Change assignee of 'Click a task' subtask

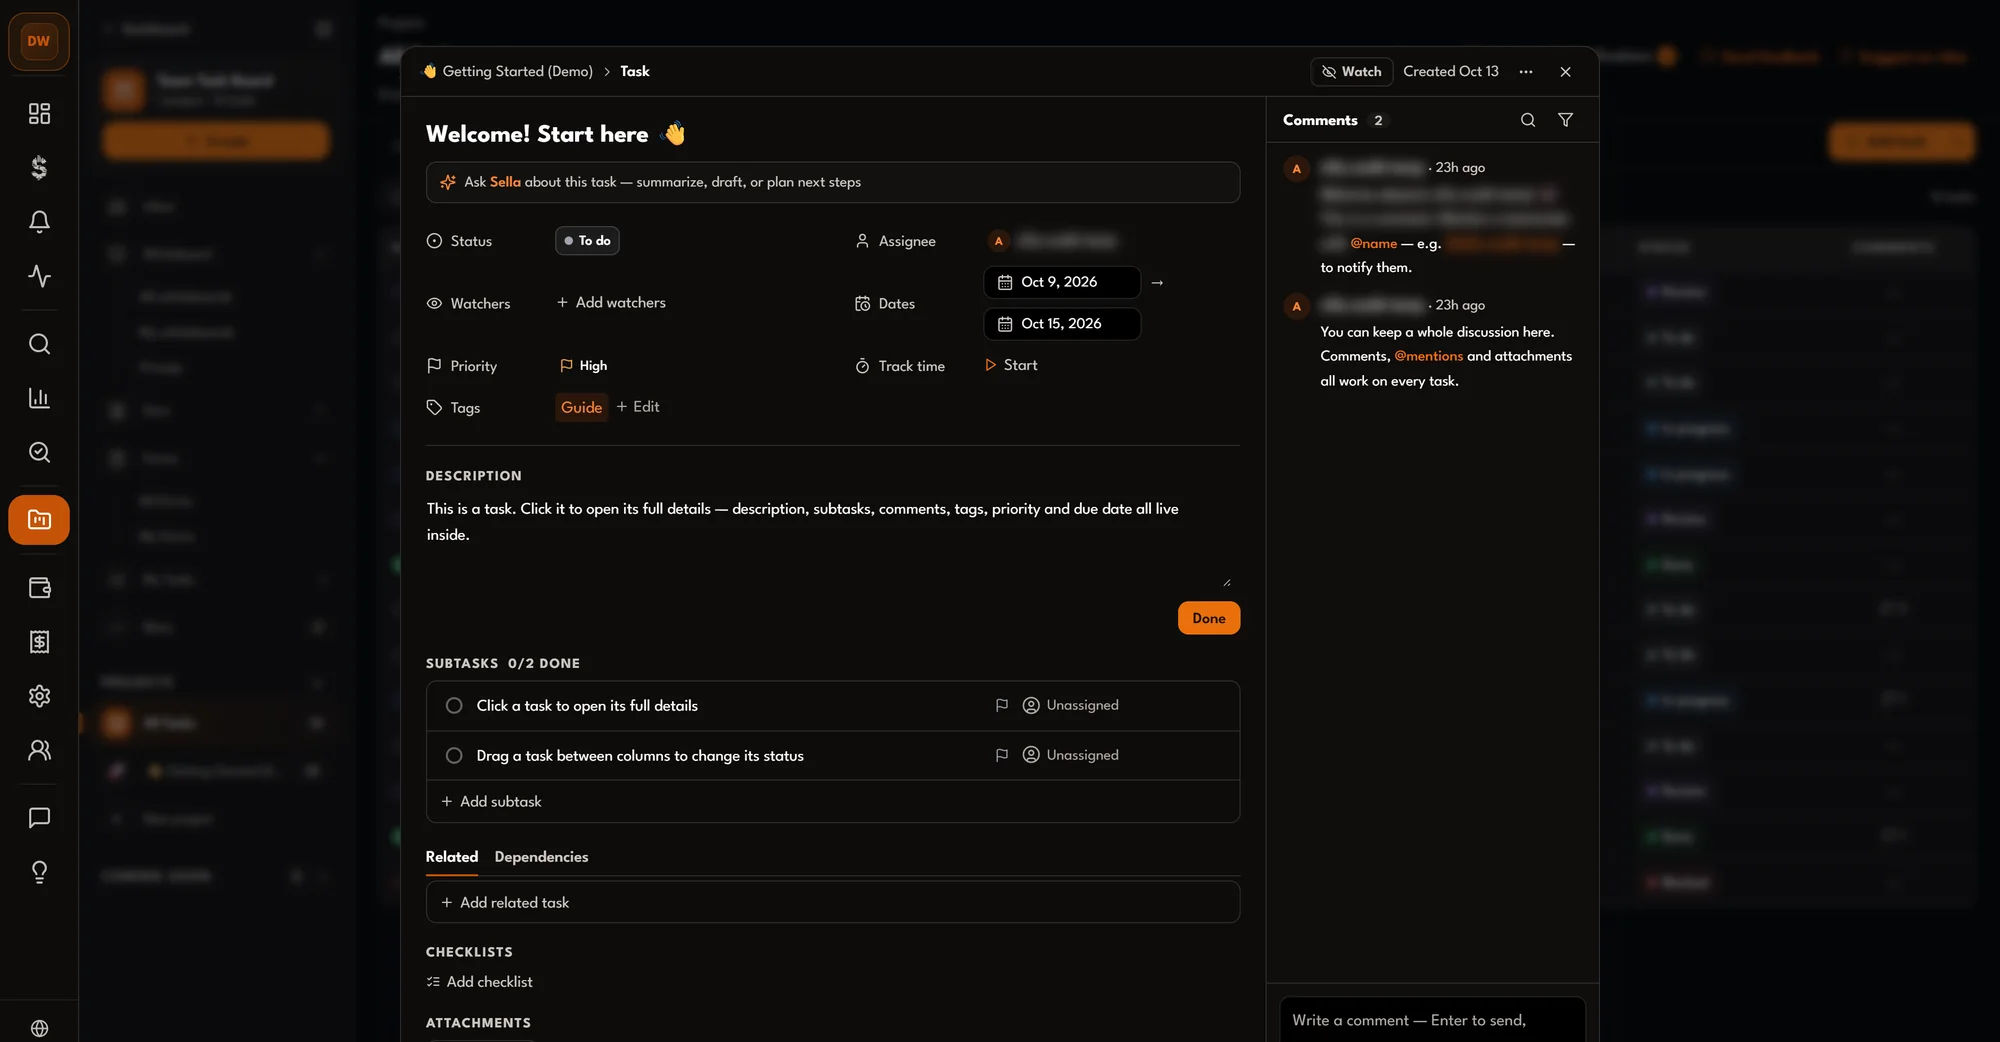click(1071, 706)
